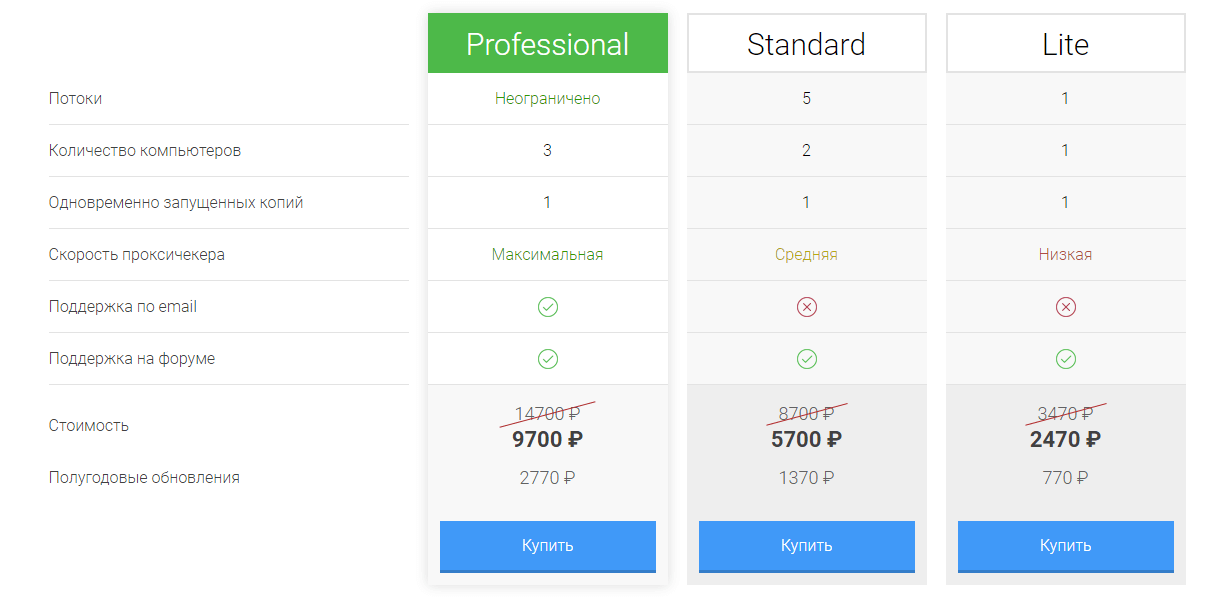
Task: Click the Полугодовые обновления row label
Action: coord(144,478)
